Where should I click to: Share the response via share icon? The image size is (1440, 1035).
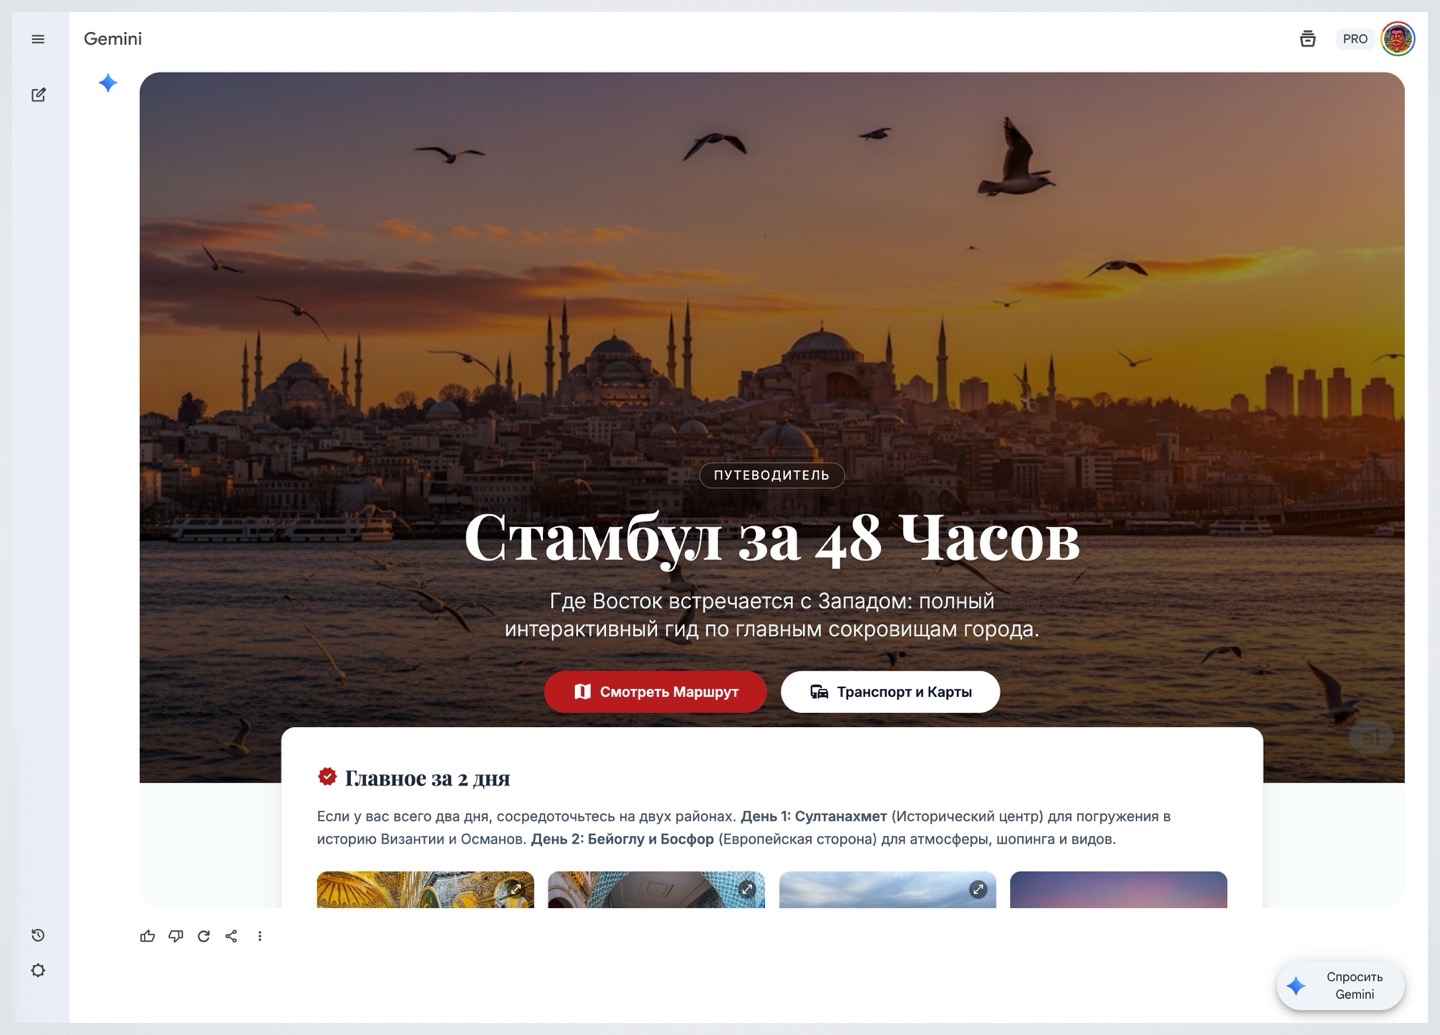point(231,936)
